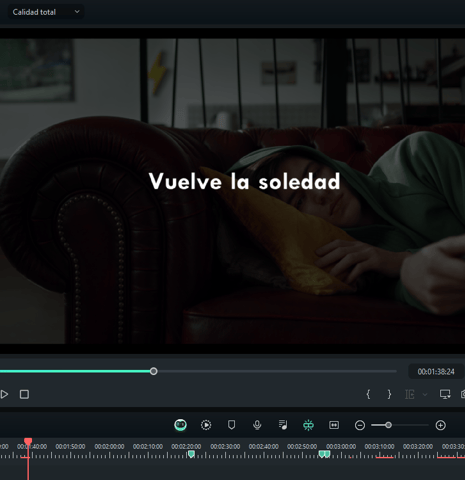Start playback with the play button
The height and width of the screenshot is (480, 465).
(4, 395)
